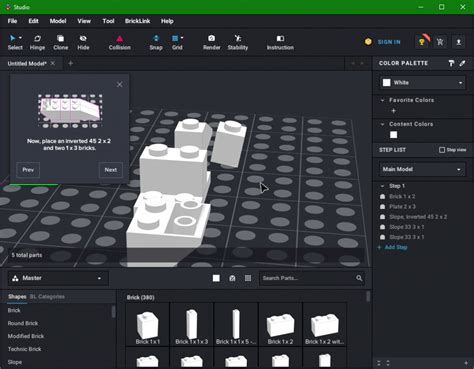Image resolution: width=474 pixels, height=369 pixels.
Task: Select Plate 2 x 3 in step list
Action: (x=402, y=207)
